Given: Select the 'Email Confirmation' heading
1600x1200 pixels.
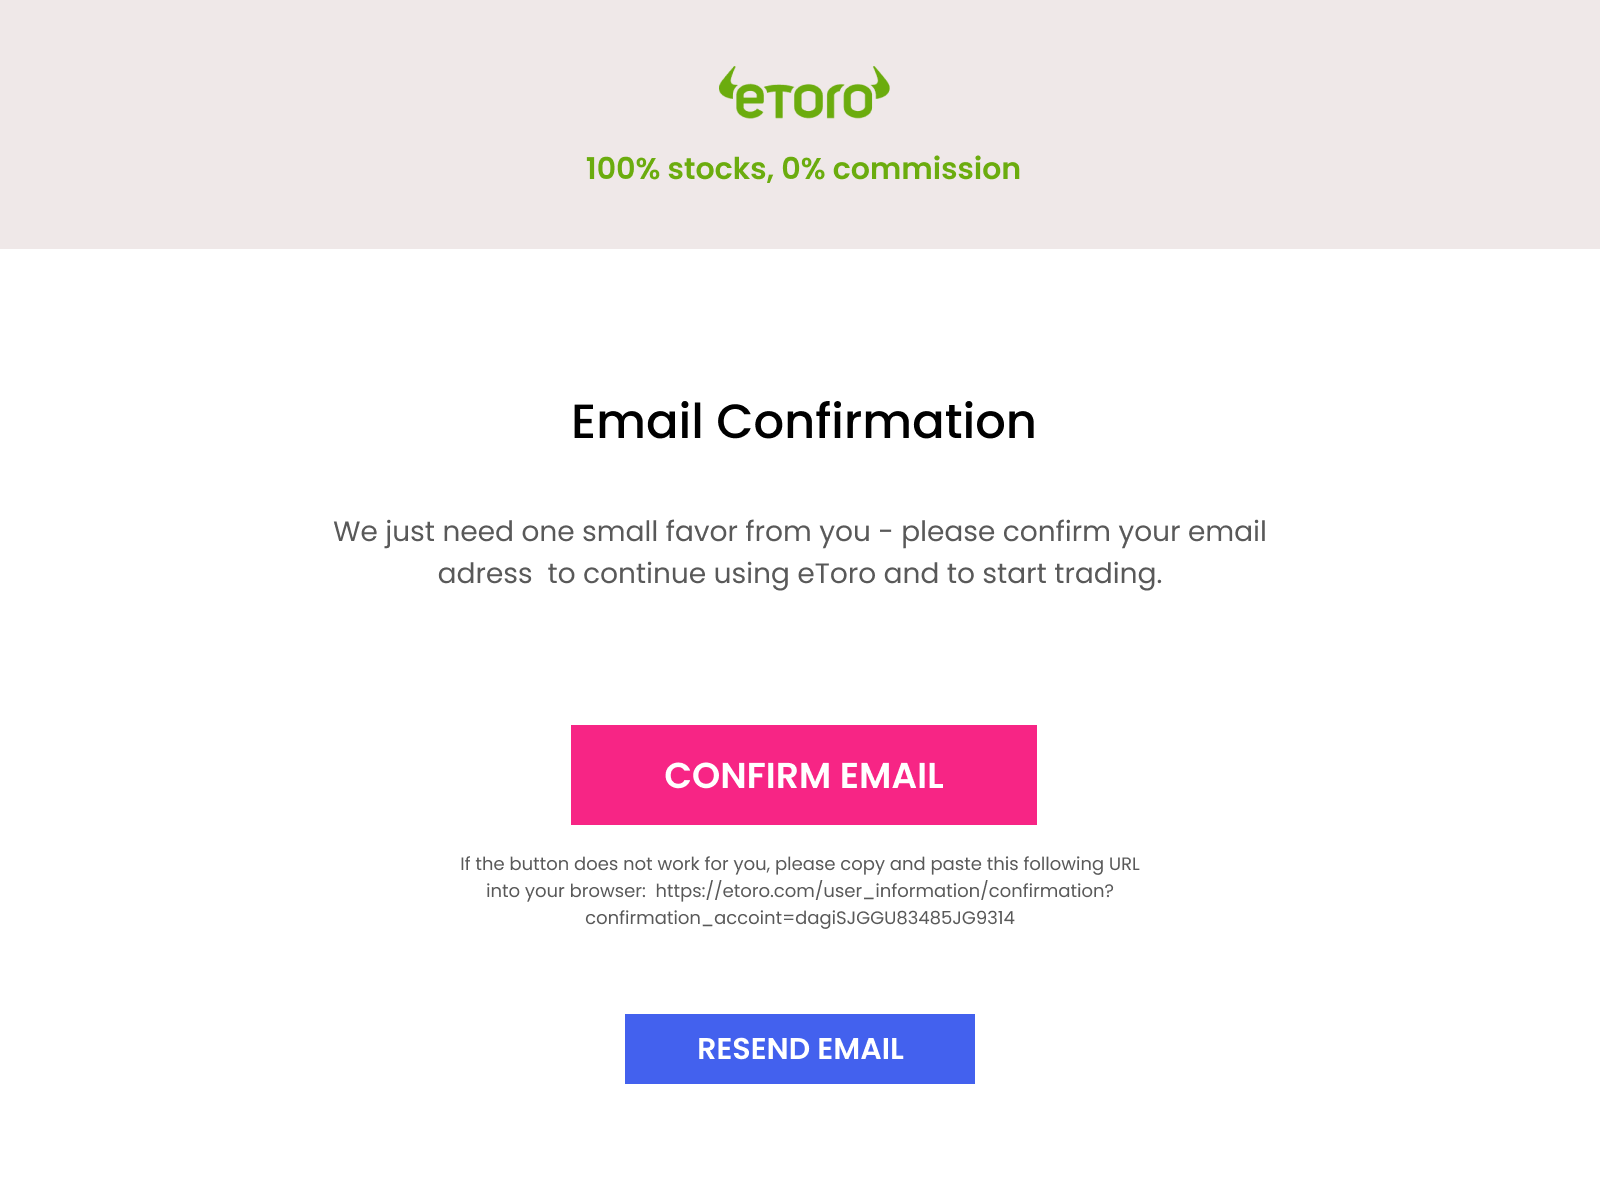Looking at the screenshot, I should (802, 422).
